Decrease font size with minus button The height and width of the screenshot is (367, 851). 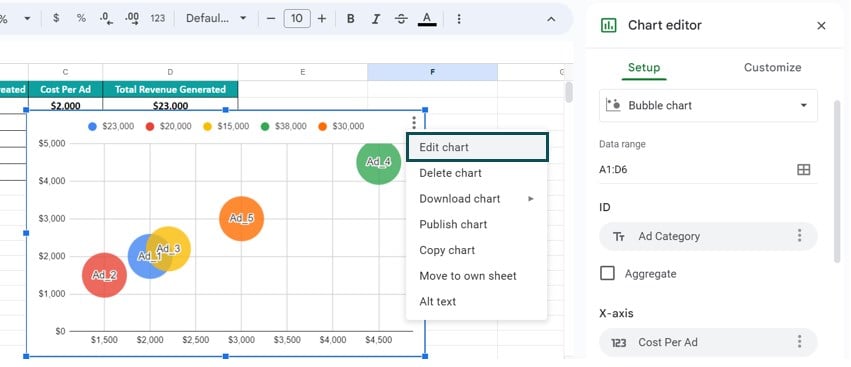271,18
